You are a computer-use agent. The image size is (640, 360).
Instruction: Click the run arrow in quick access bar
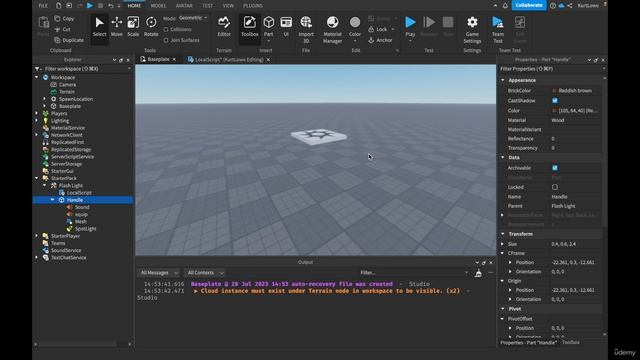pos(90,6)
